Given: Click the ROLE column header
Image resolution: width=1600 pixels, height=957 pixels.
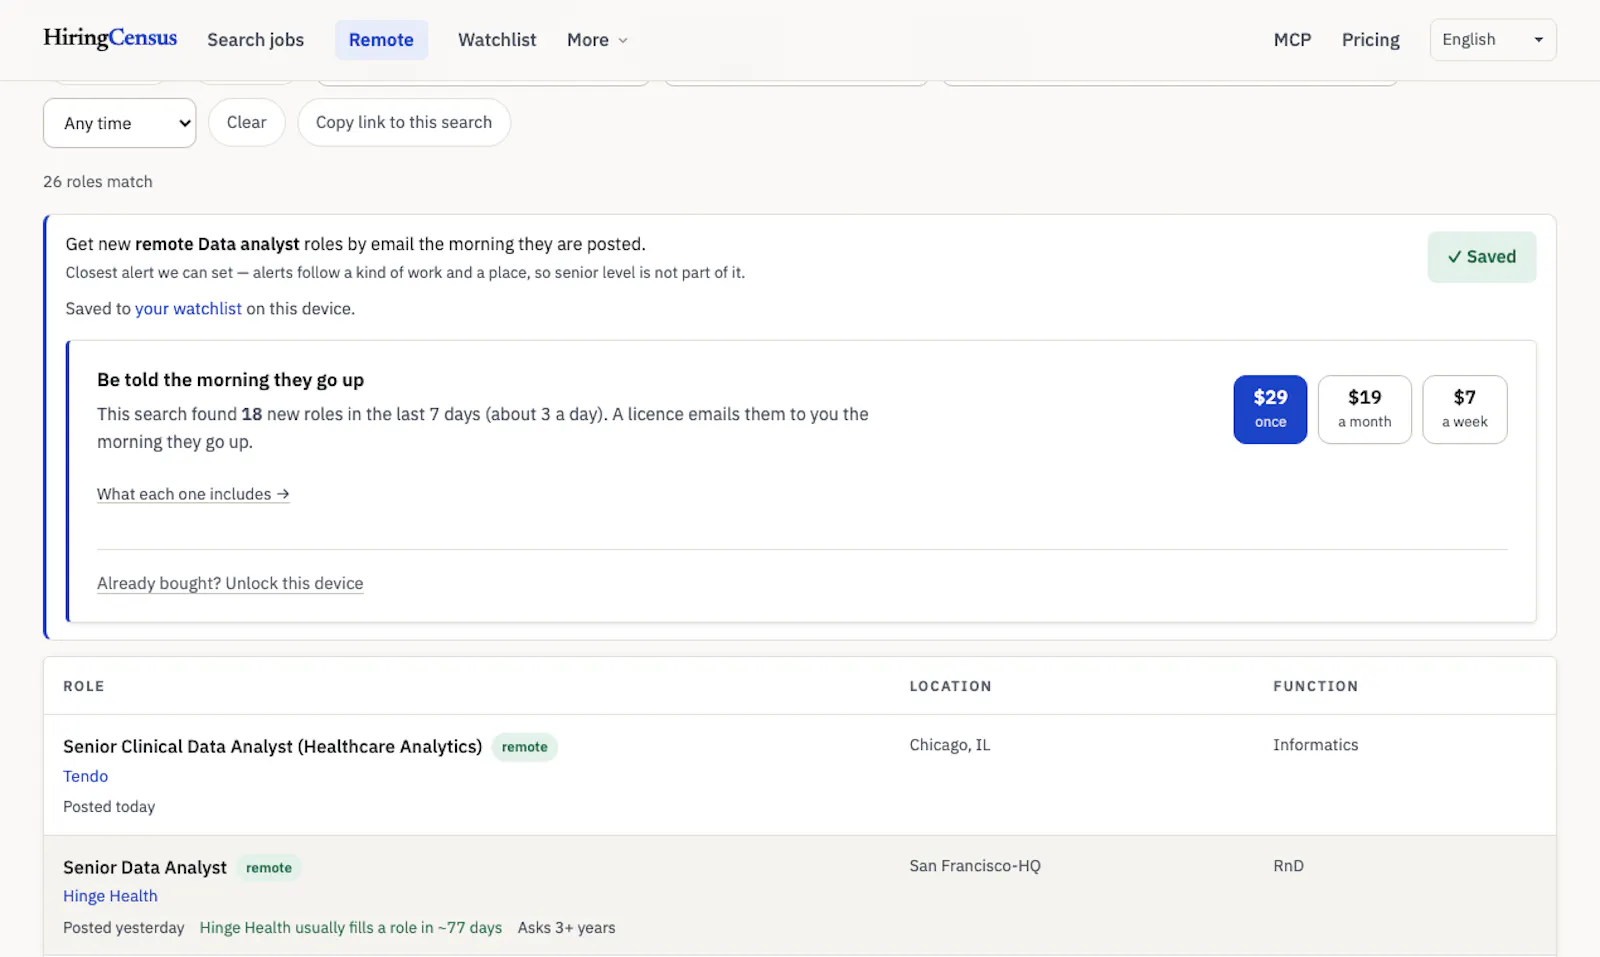Looking at the screenshot, I should tap(84, 686).
